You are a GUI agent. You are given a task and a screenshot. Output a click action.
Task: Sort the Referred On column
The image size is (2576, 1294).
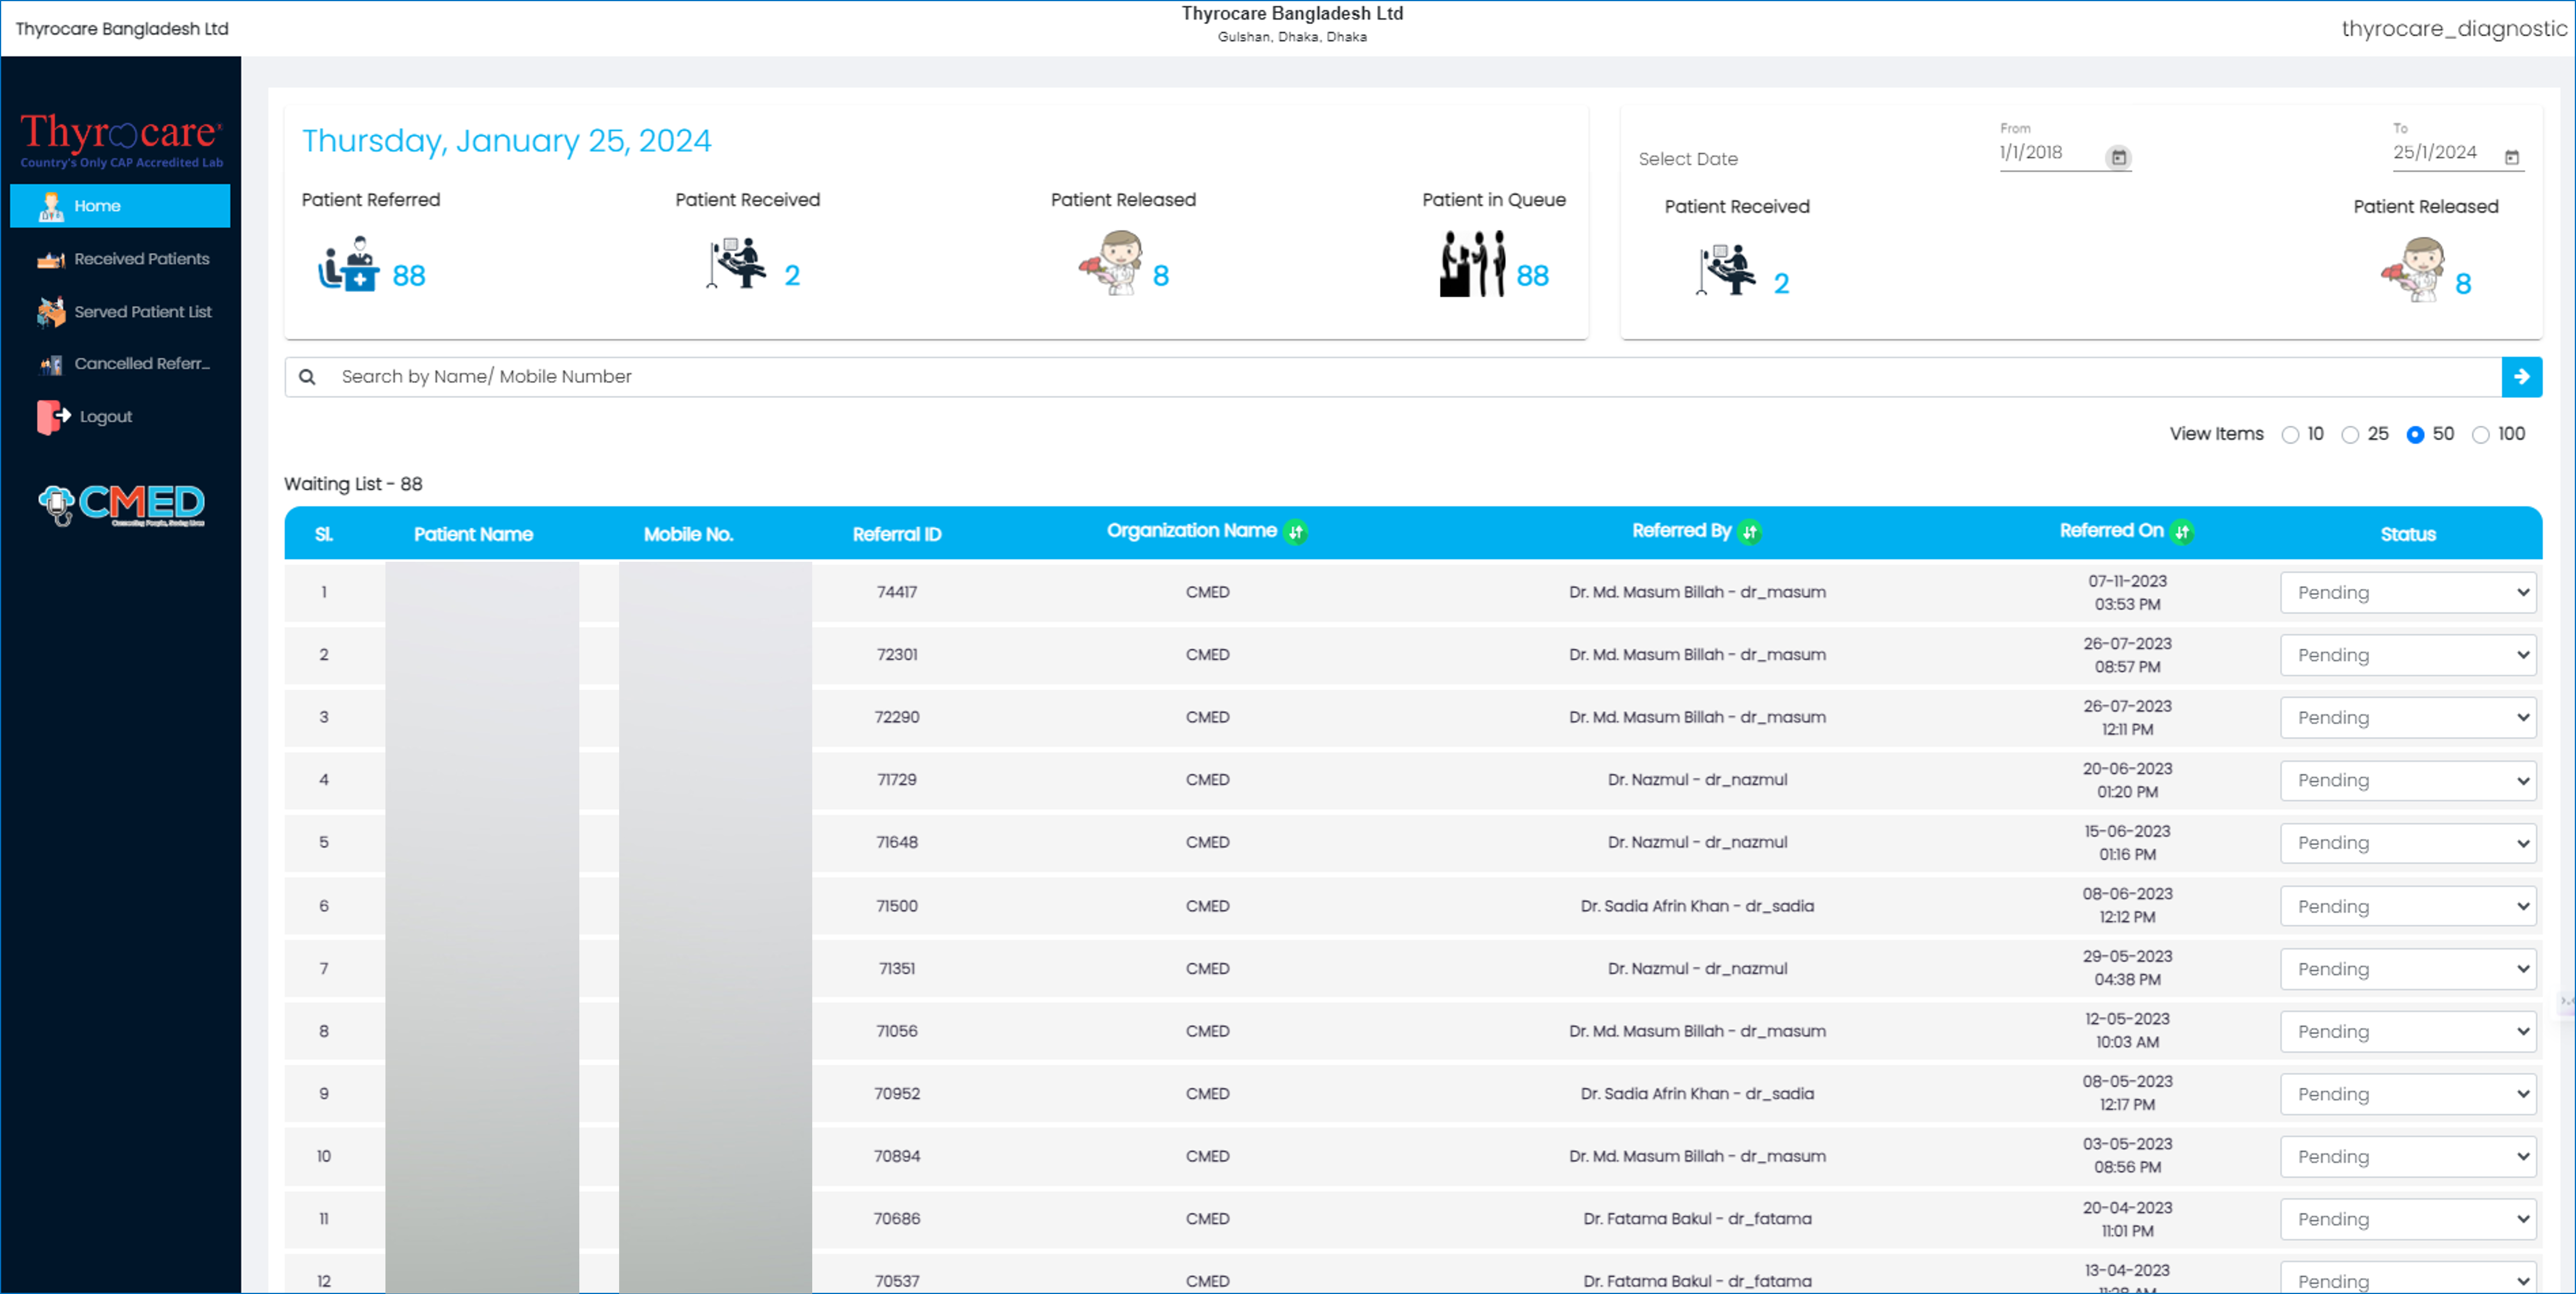[2182, 532]
